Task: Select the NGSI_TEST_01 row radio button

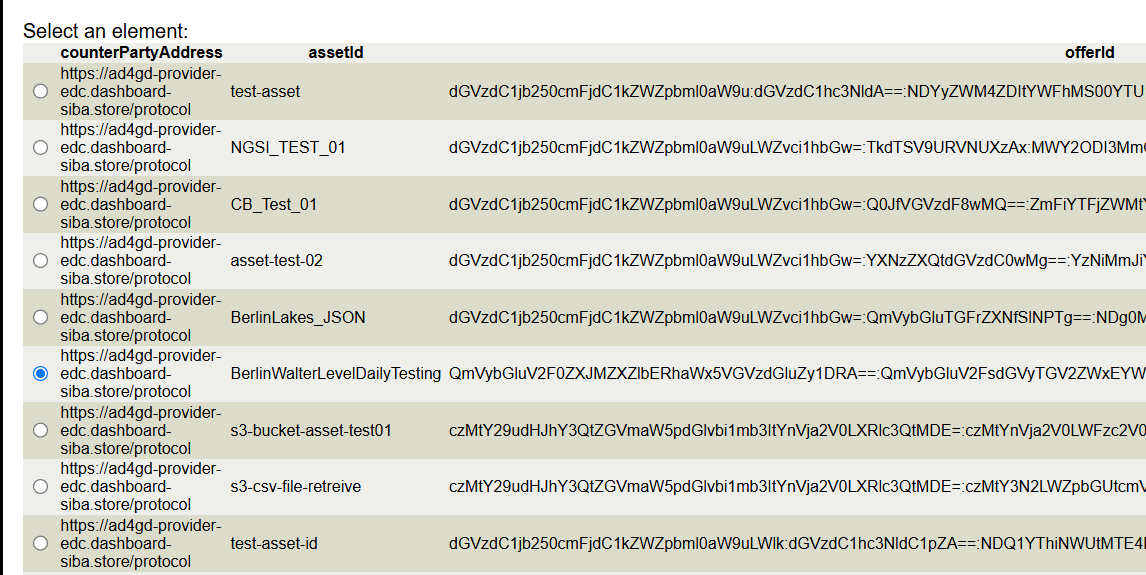Action: click(40, 148)
